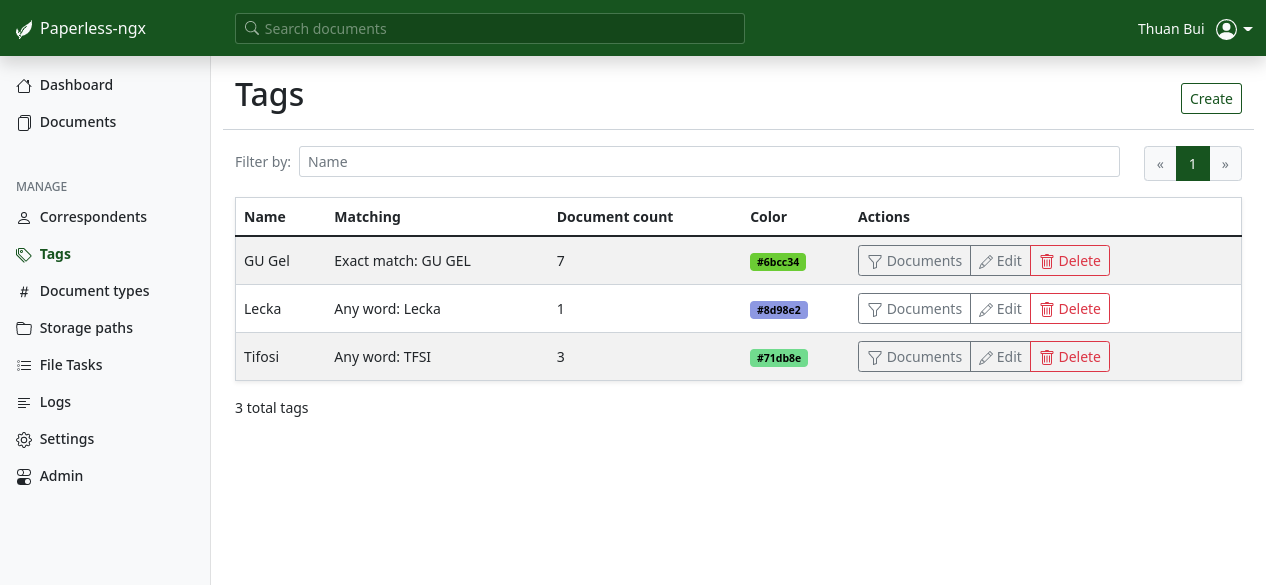Click the Correspondents person icon
Viewport: 1266px width, 585px height.
tap(24, 218)
